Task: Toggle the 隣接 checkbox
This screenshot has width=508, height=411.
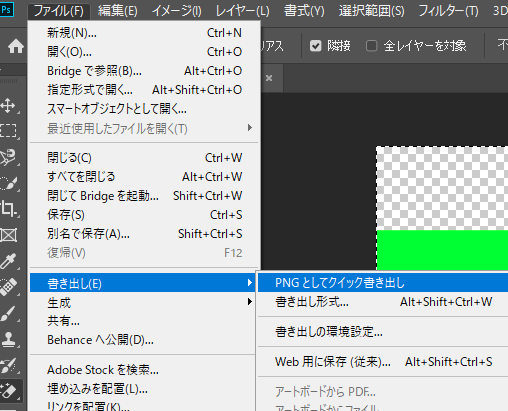Action: coord(315,46)
